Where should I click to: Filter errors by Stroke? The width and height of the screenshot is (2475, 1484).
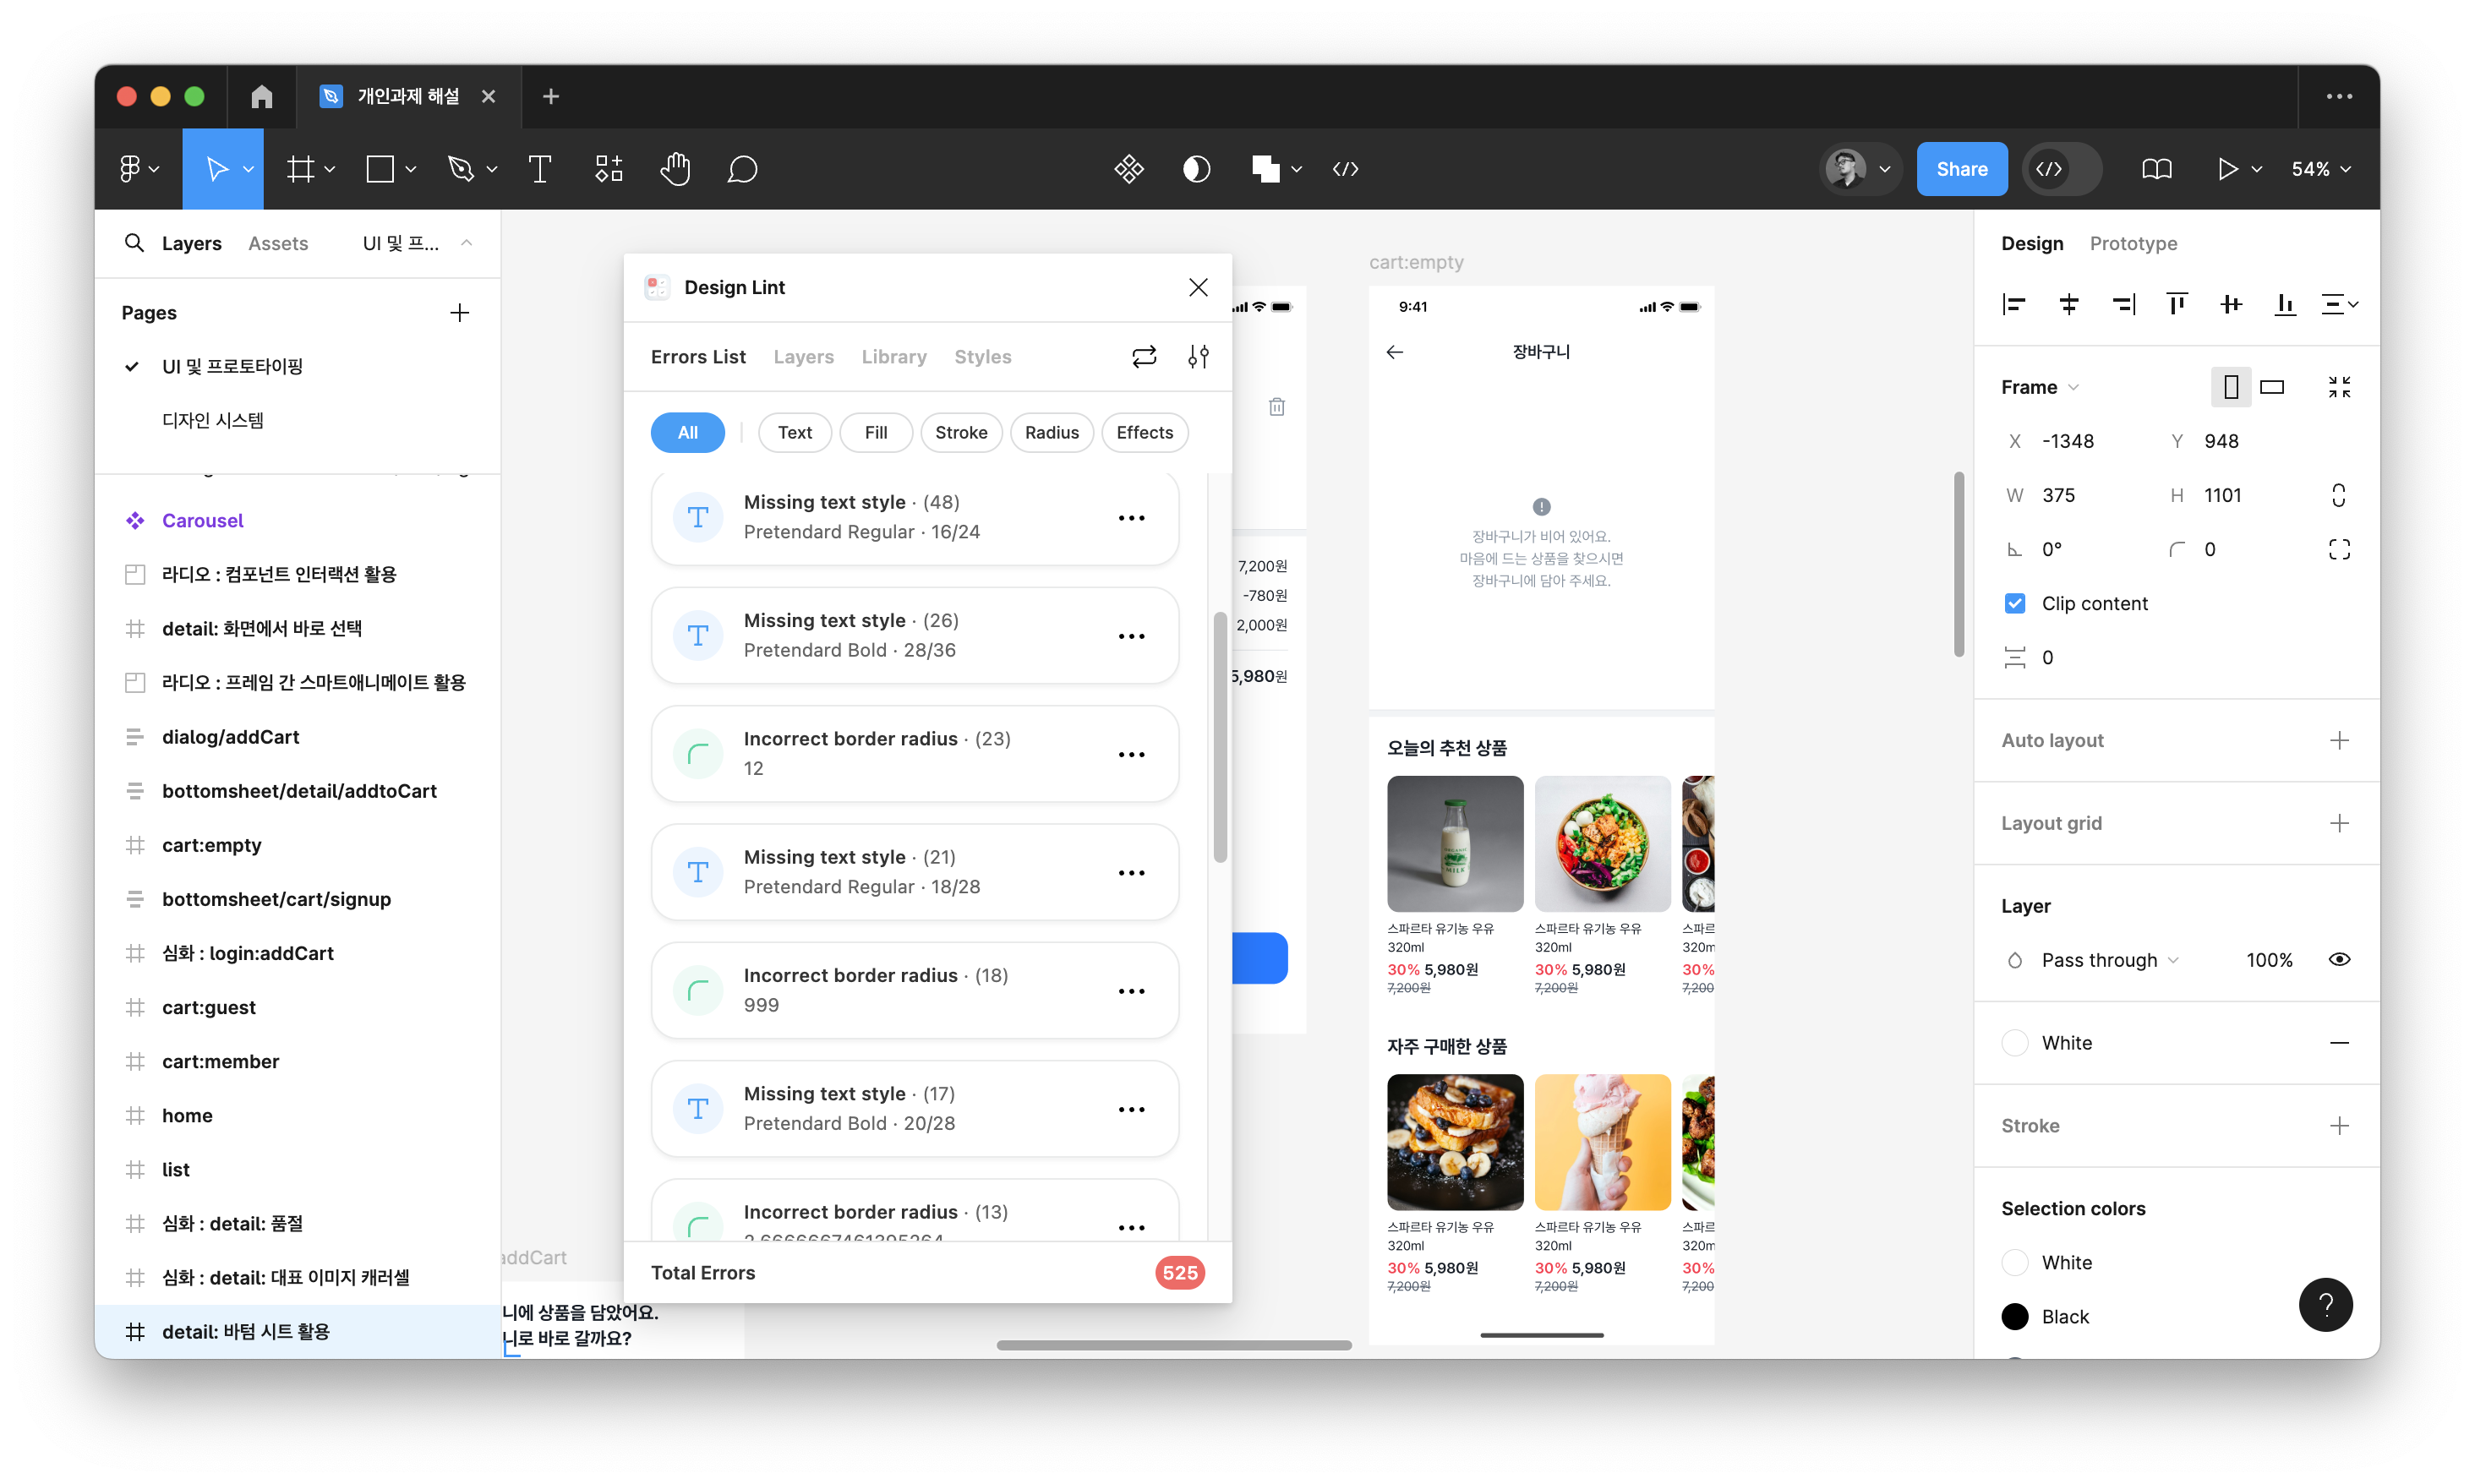click(x=961, y=433)
